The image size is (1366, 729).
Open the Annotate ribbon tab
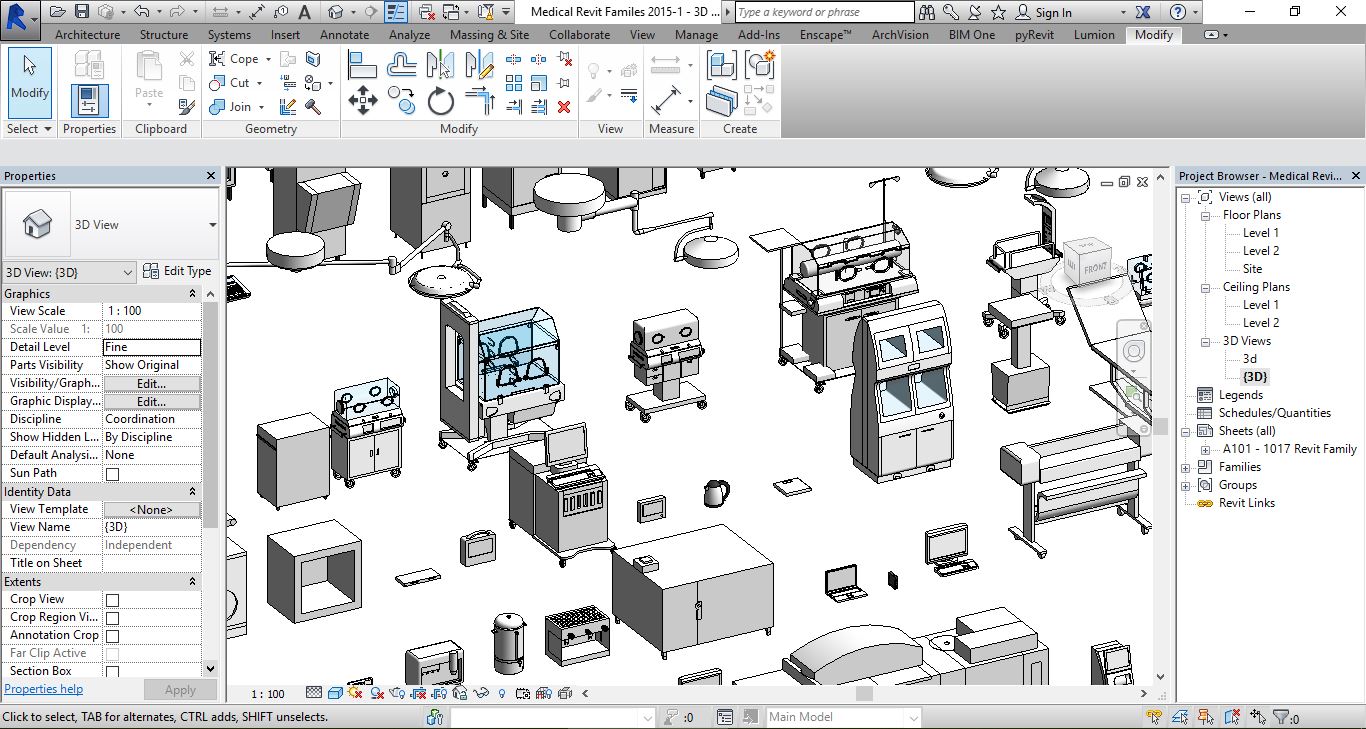(344, 34)
